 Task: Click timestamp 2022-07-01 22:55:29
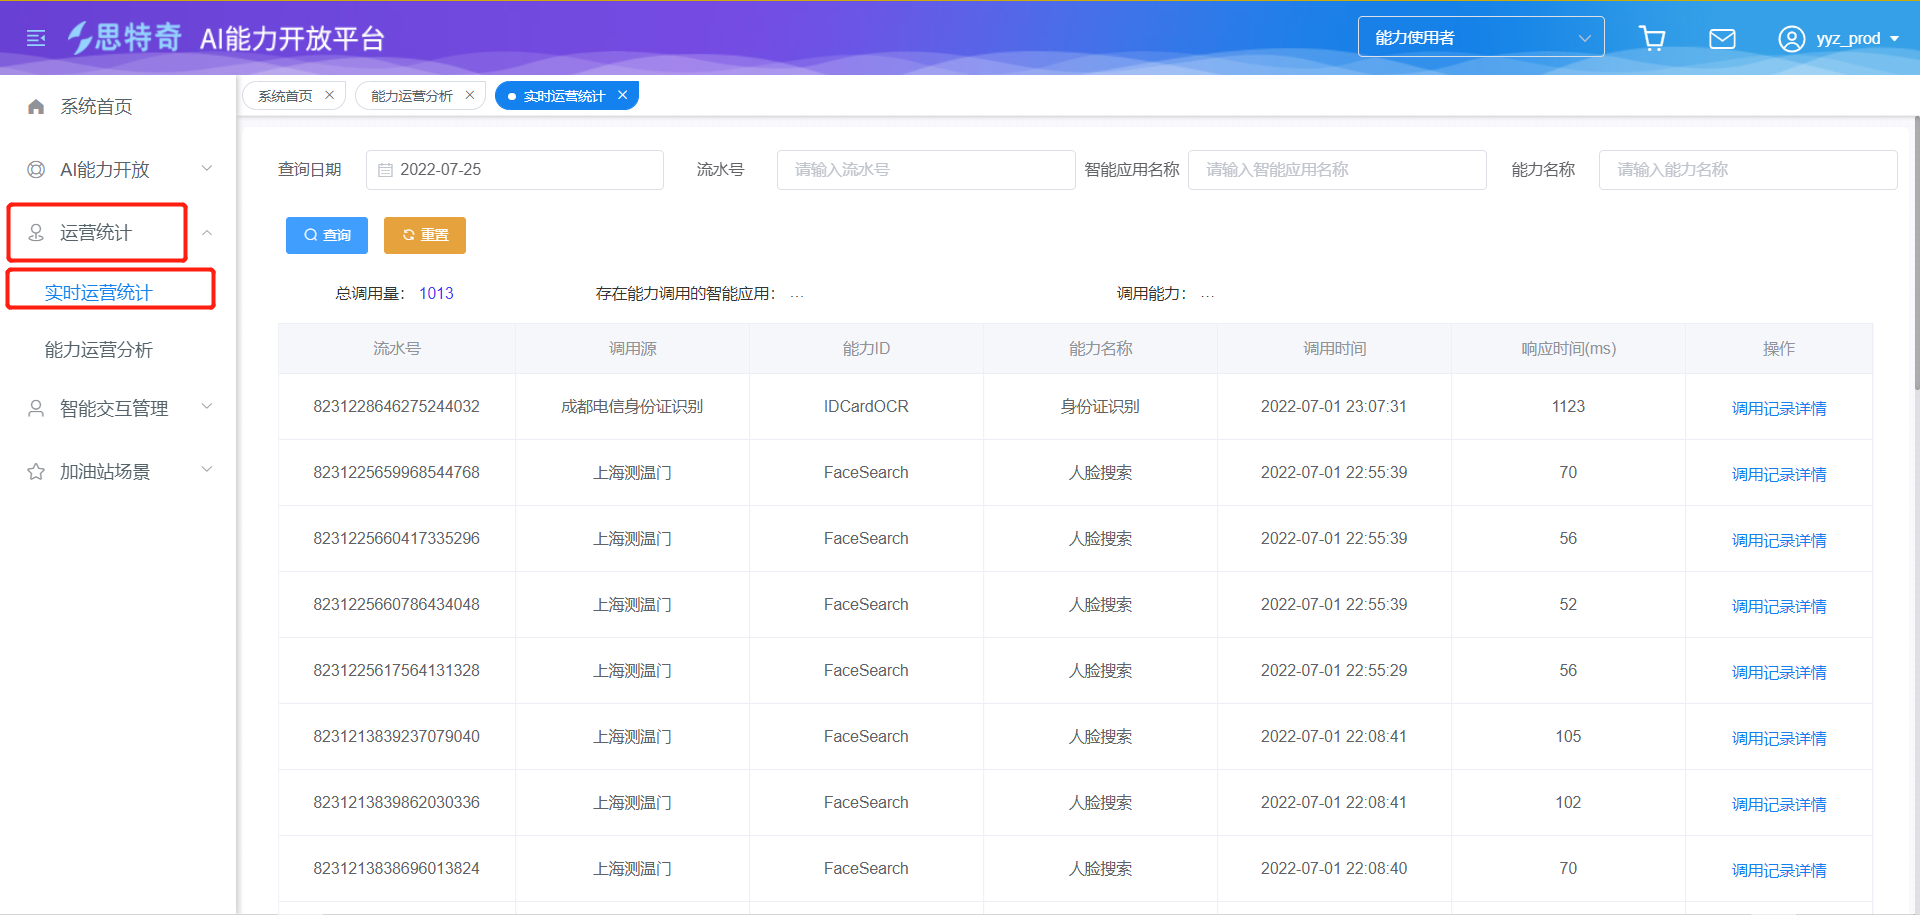click(x=1334, y=670)
